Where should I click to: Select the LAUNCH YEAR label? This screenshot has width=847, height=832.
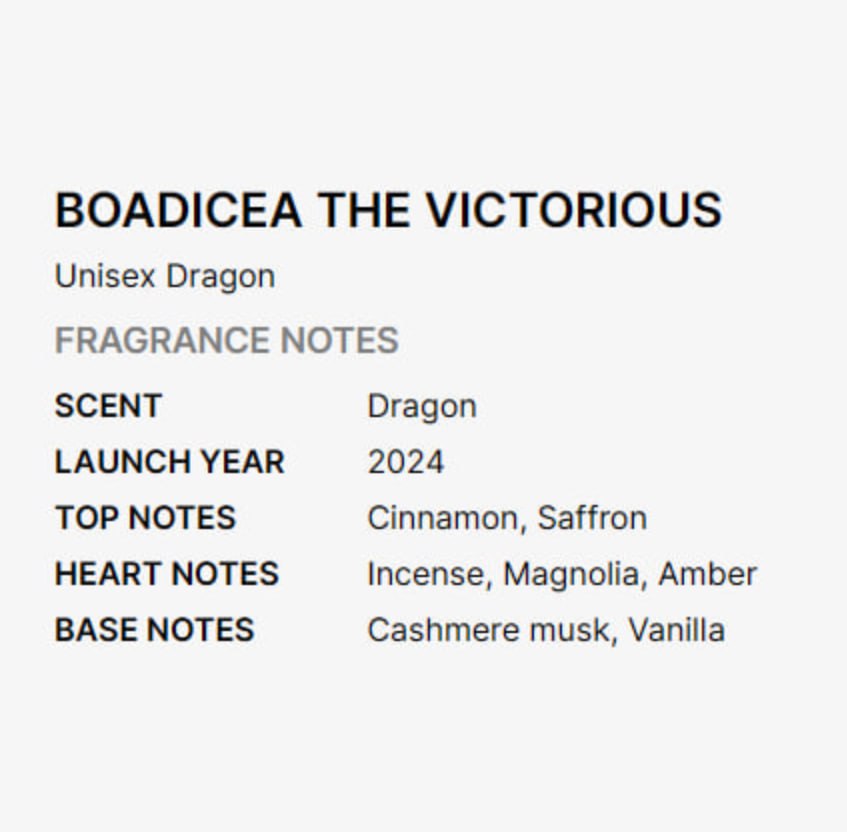(x=170, y=462)
